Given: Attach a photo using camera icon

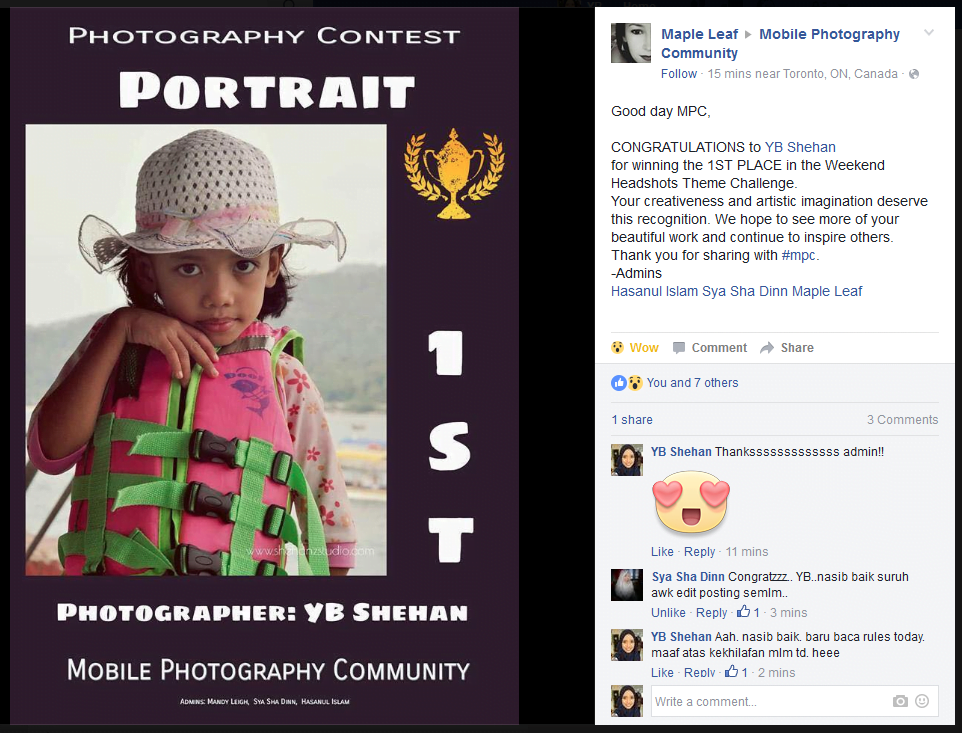Looking at the screenshot, I should 900,701.
